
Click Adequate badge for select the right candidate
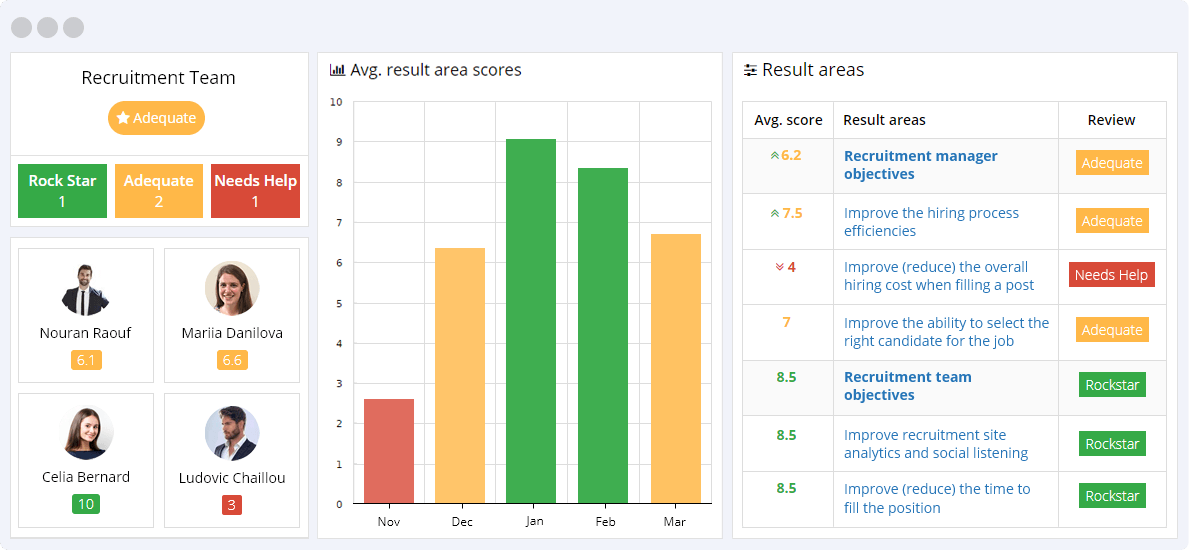pos(1112,329)
